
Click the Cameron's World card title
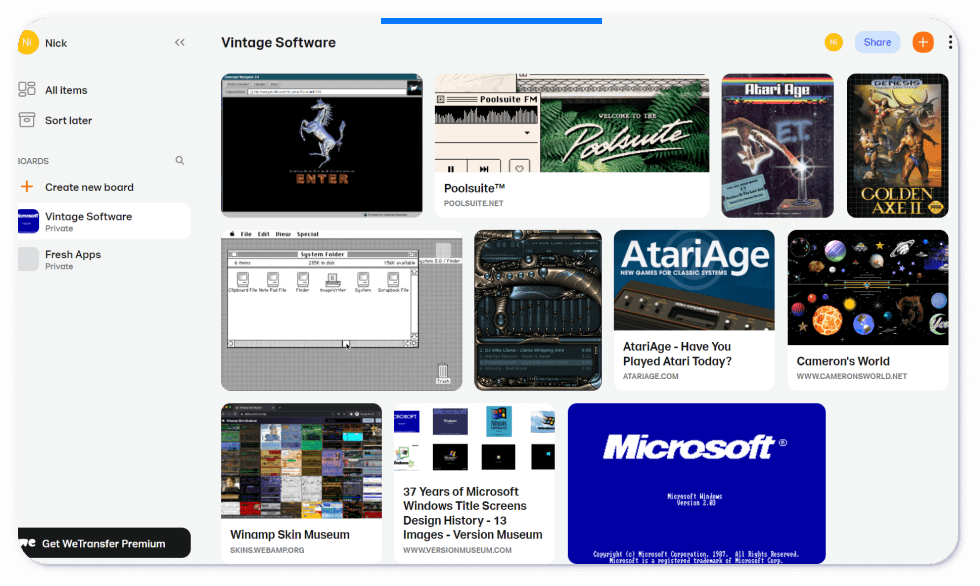tap(843, 361)
